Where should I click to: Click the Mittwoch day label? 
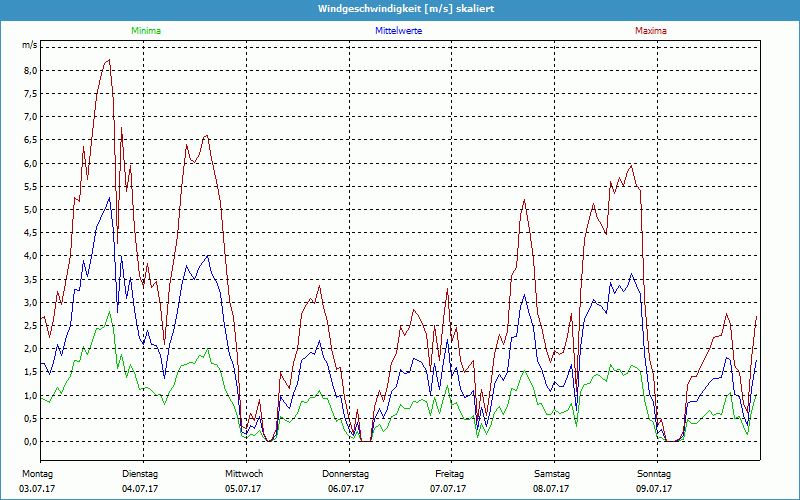click(x=244, y=474)
